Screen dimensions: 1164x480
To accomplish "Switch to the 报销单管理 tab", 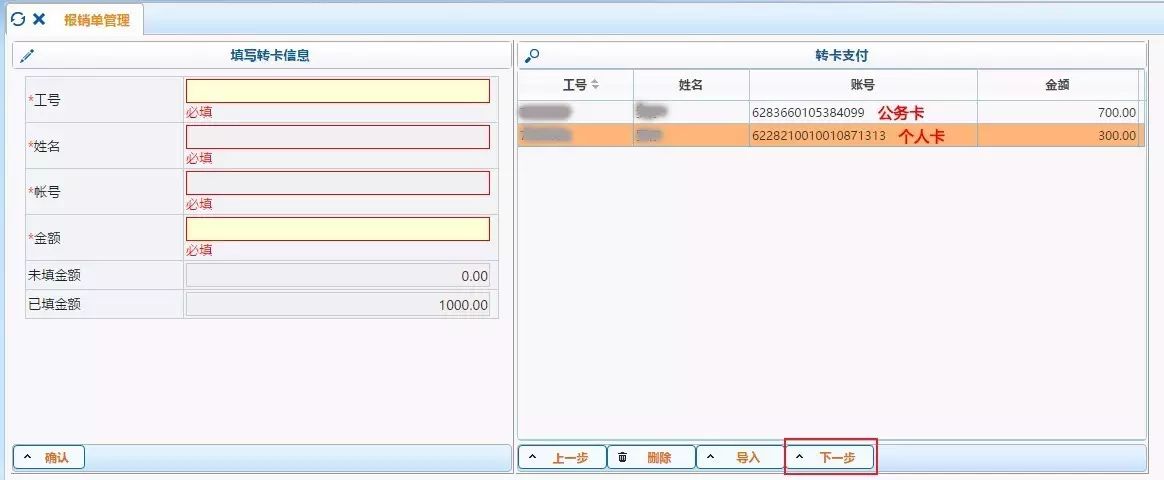I will (x=96, y=20).
